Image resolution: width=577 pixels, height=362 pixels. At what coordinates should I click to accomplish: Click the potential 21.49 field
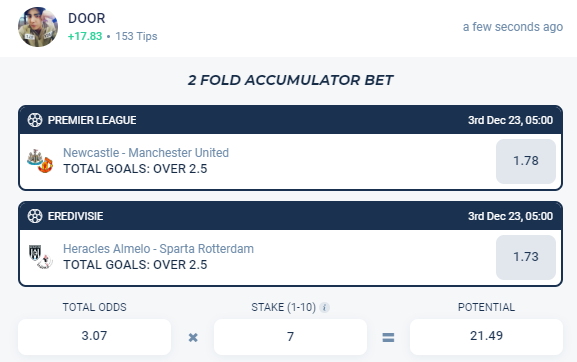pyautogui.click(x=486, y=337)
